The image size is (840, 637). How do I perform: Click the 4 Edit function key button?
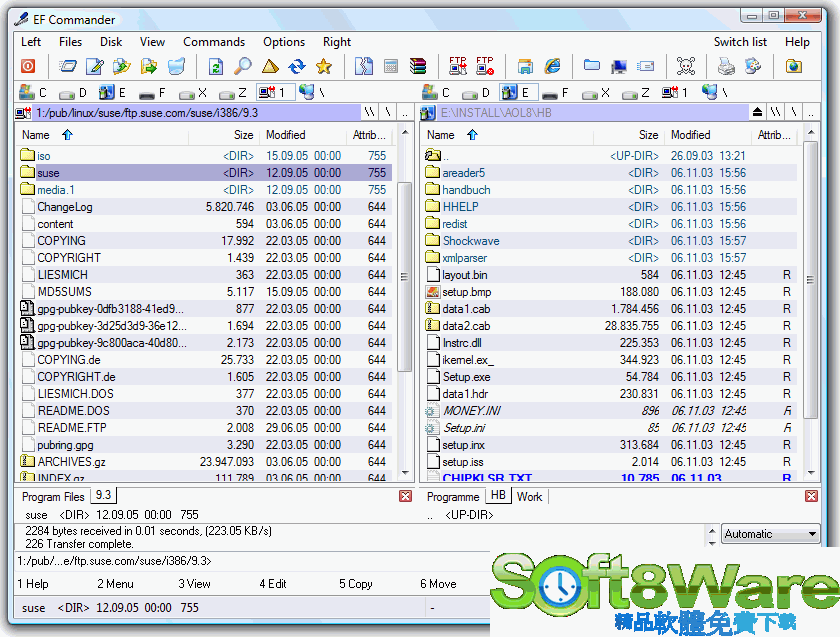pyautogui.click(x=273, y=584)
